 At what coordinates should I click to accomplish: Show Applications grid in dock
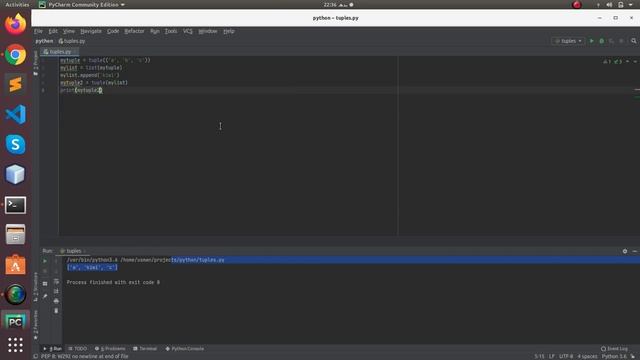coord(16,345)
